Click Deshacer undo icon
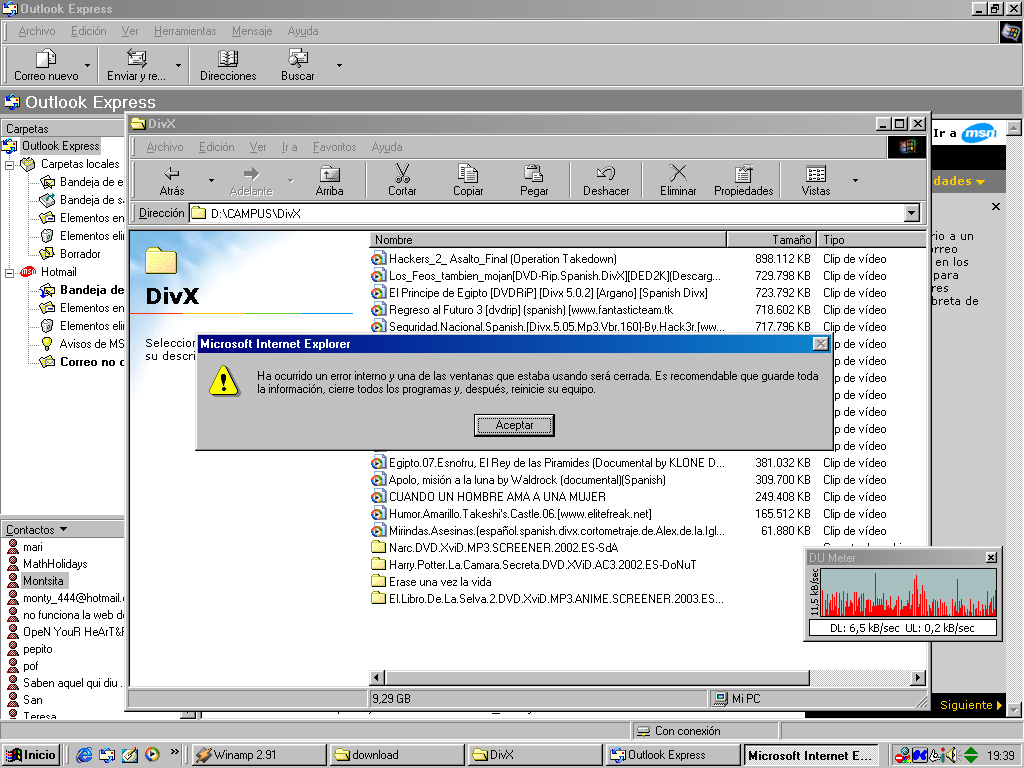This screenshot has height=768, width=1024. click(x=606, y=173)
